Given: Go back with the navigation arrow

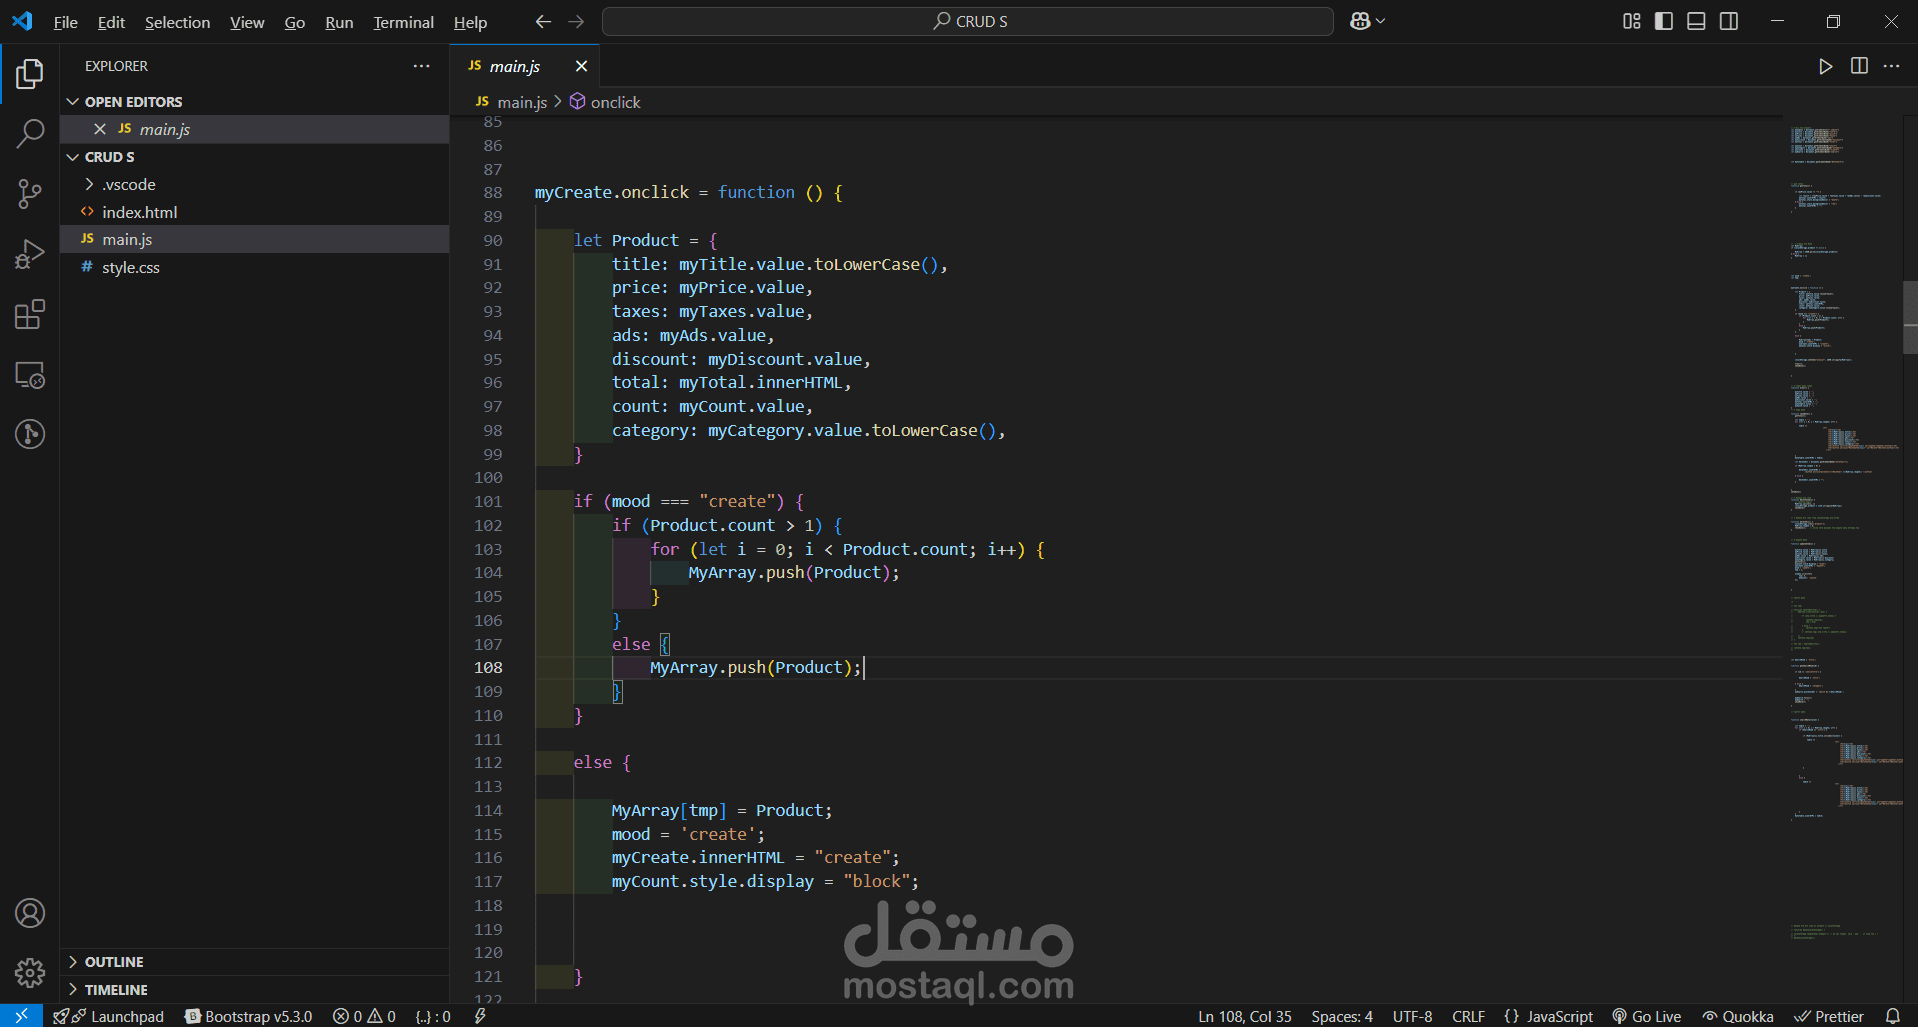Looking at the screenshot, I should click(543, 21).
